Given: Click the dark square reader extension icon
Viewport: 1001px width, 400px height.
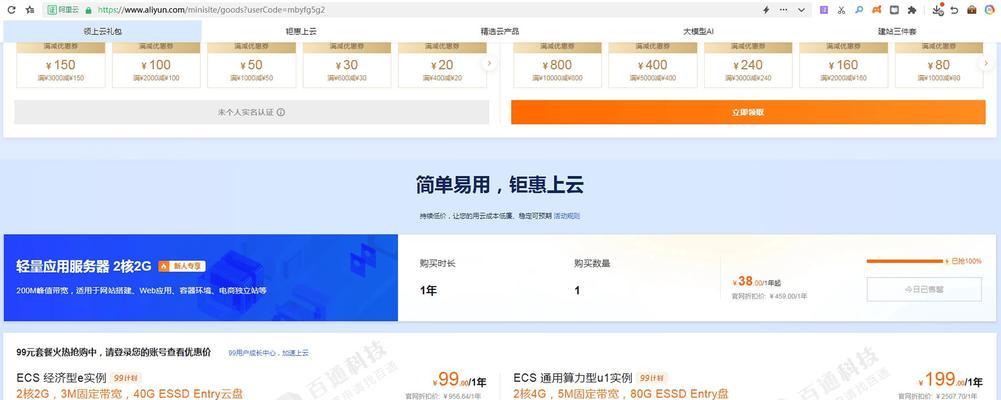Looking at the screenshot, I should tap(894, 10).
